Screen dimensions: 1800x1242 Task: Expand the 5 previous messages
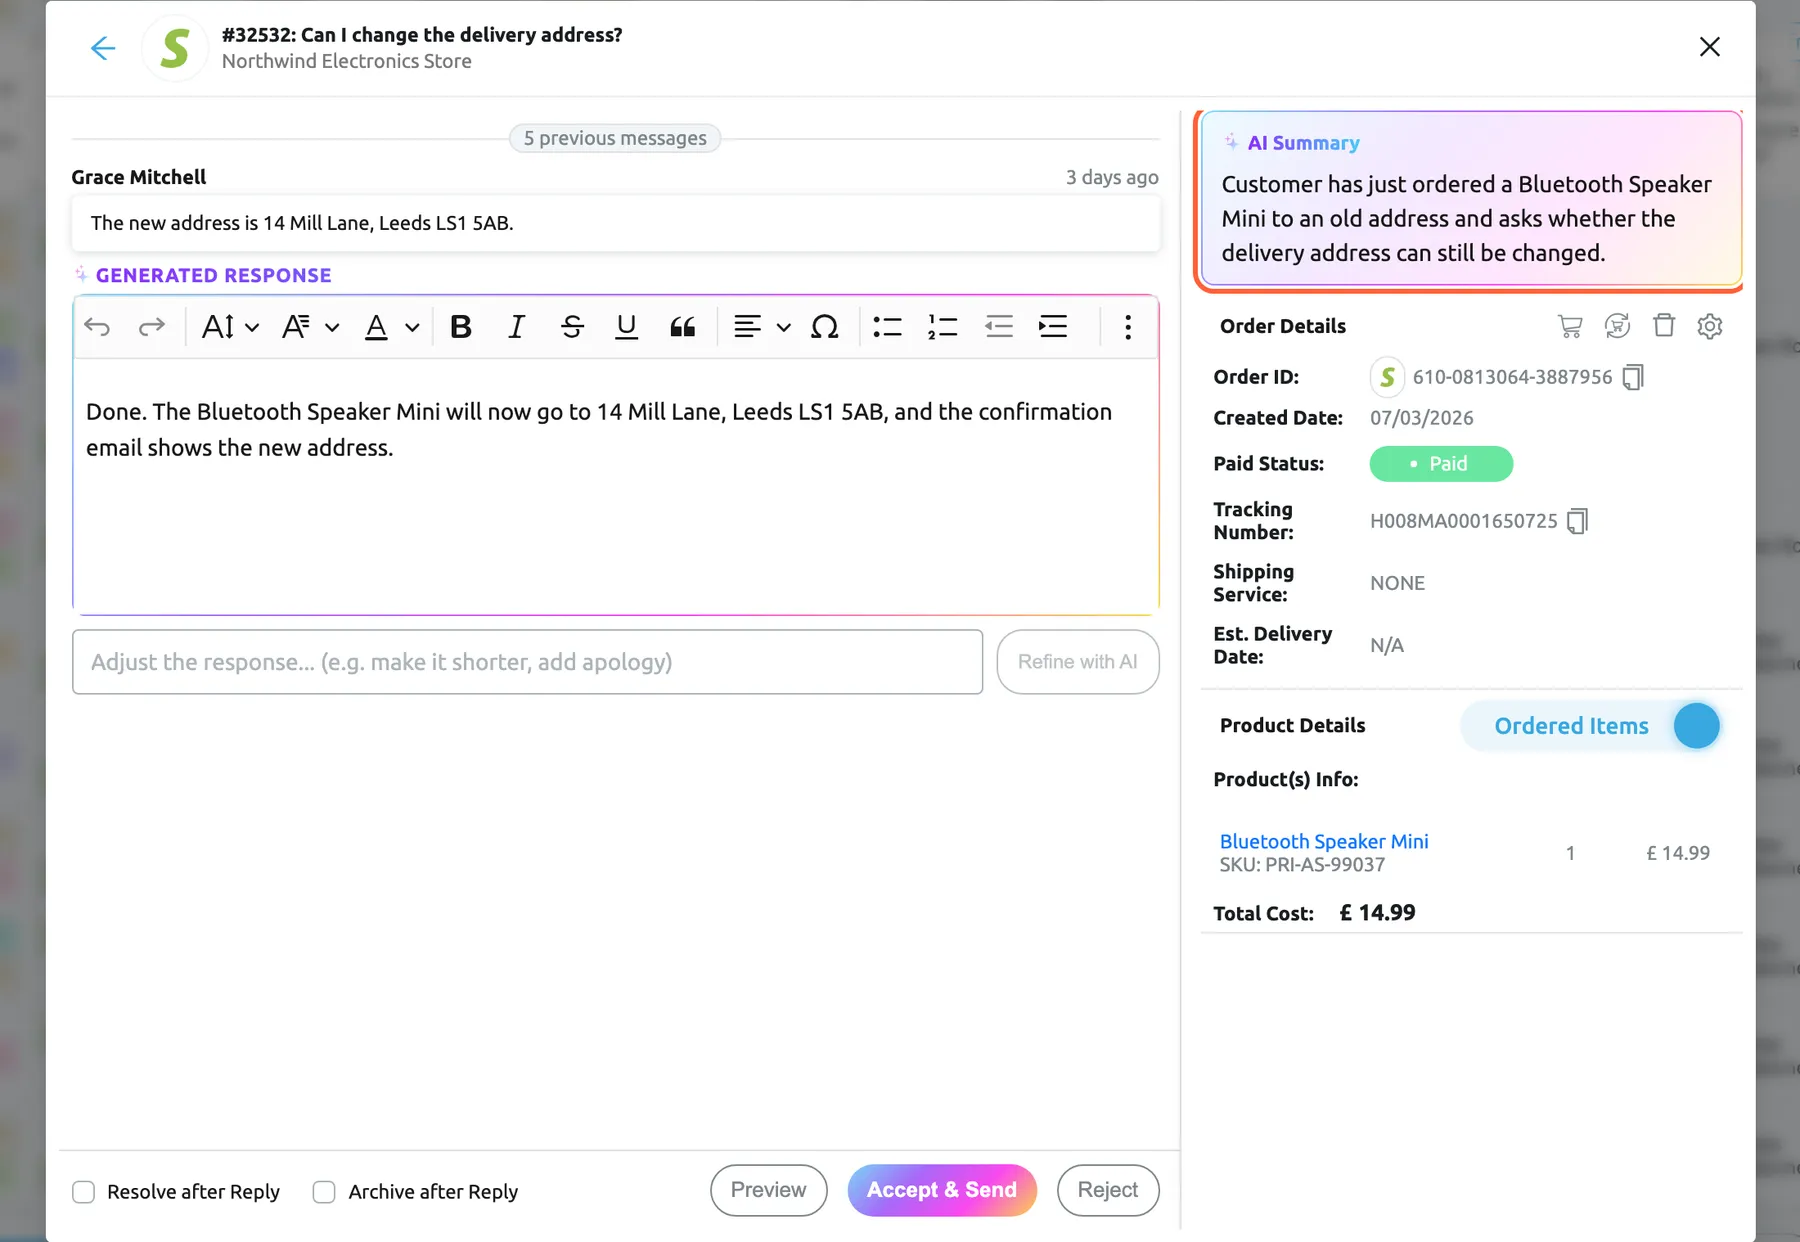click(x=615, y=138)
